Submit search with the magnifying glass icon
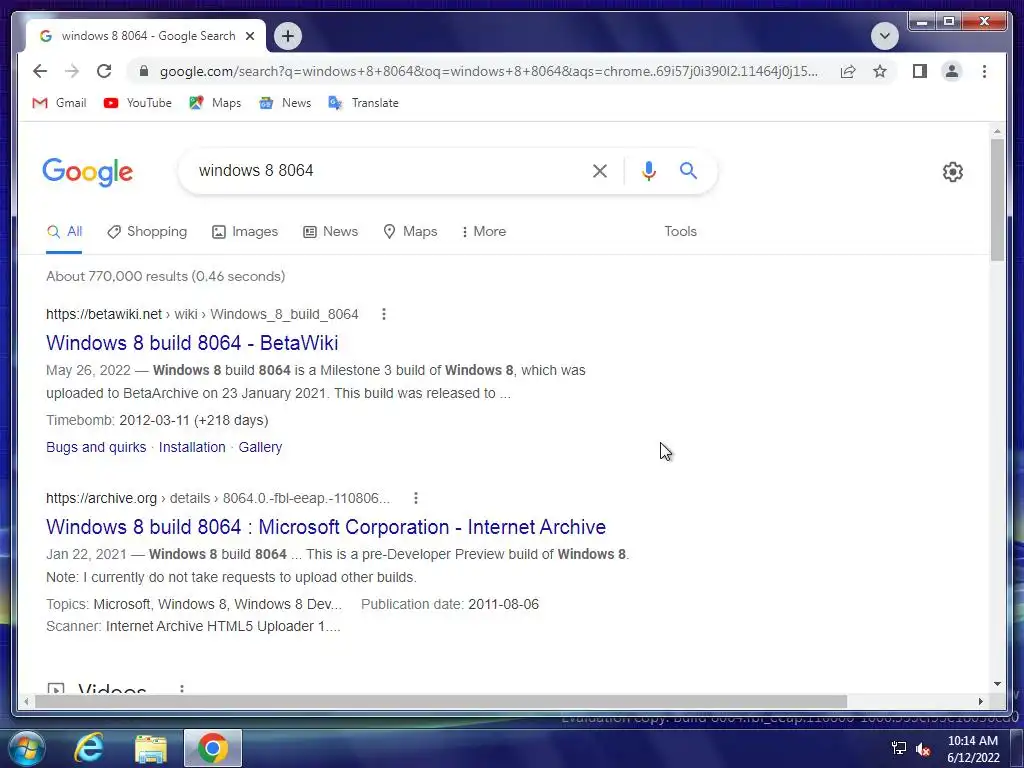The width and height of the screenshot is (1024, 768). (688, 170)
